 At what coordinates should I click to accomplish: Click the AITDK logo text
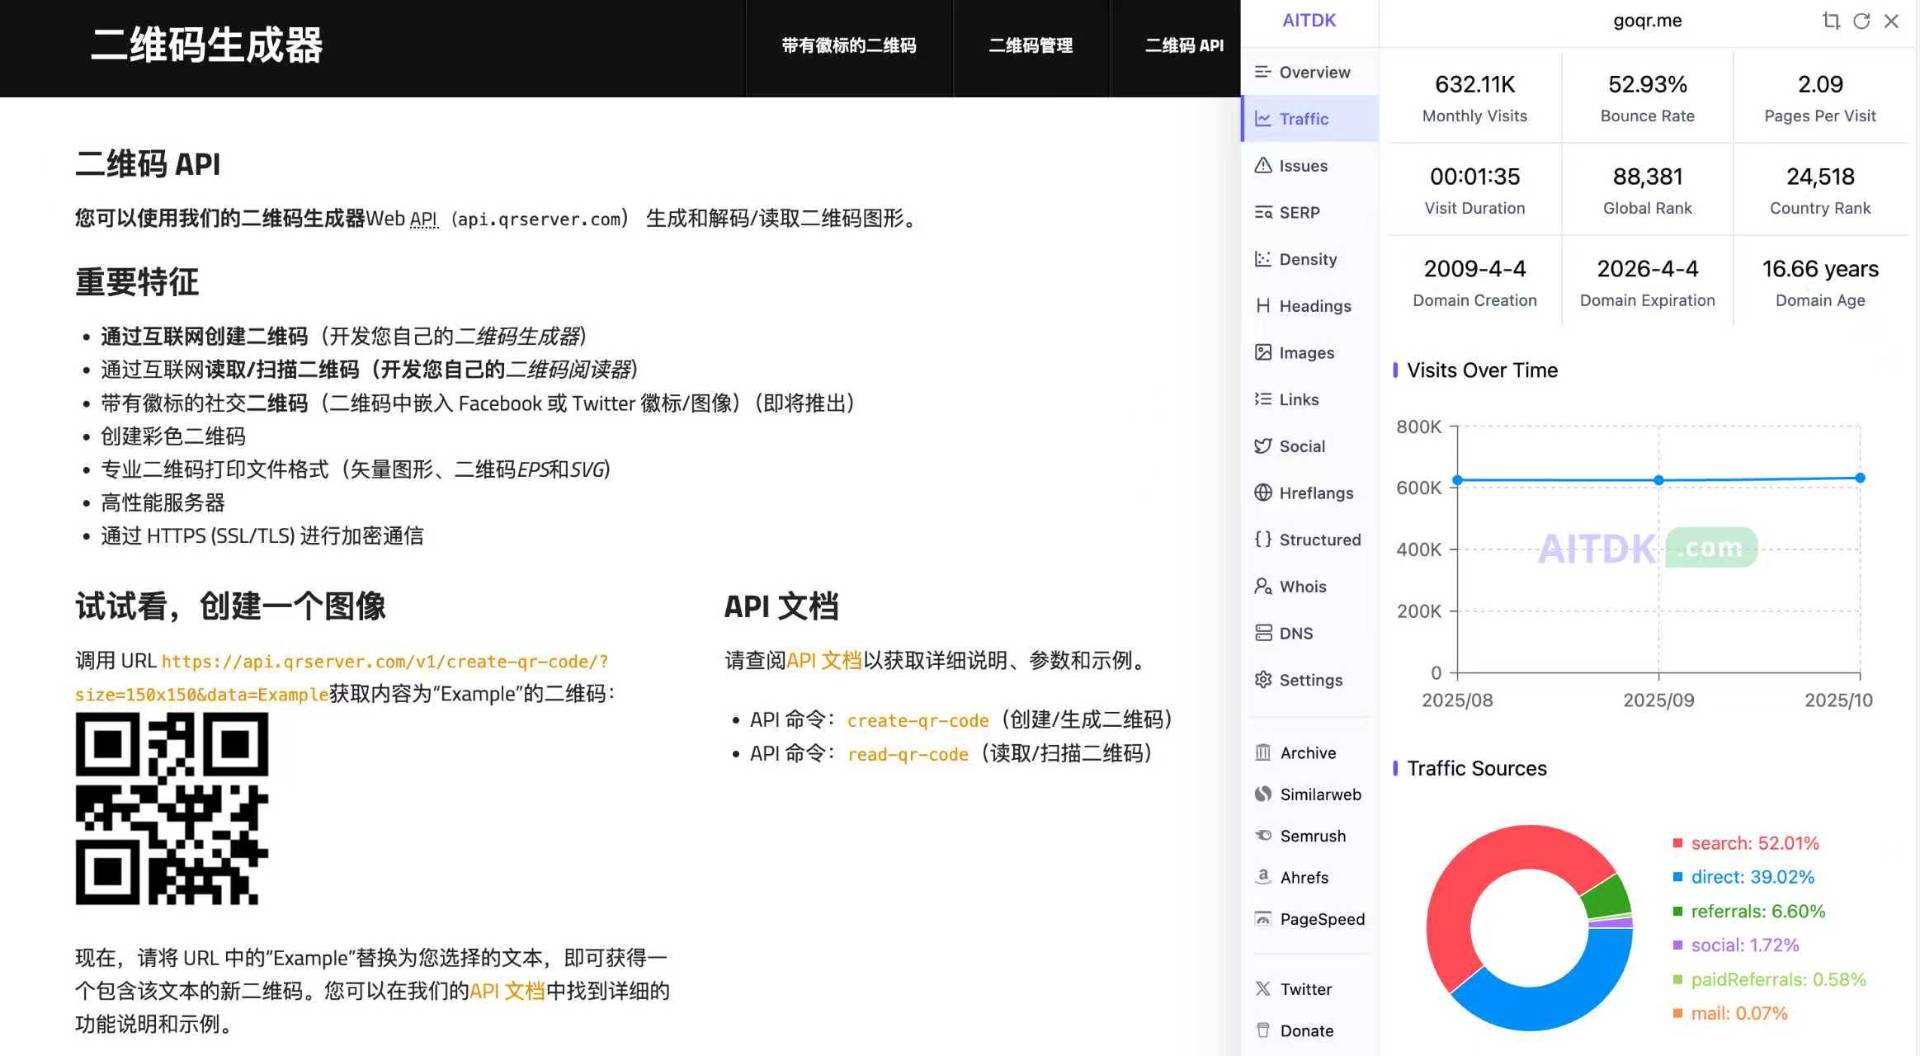coord(1309,20)
